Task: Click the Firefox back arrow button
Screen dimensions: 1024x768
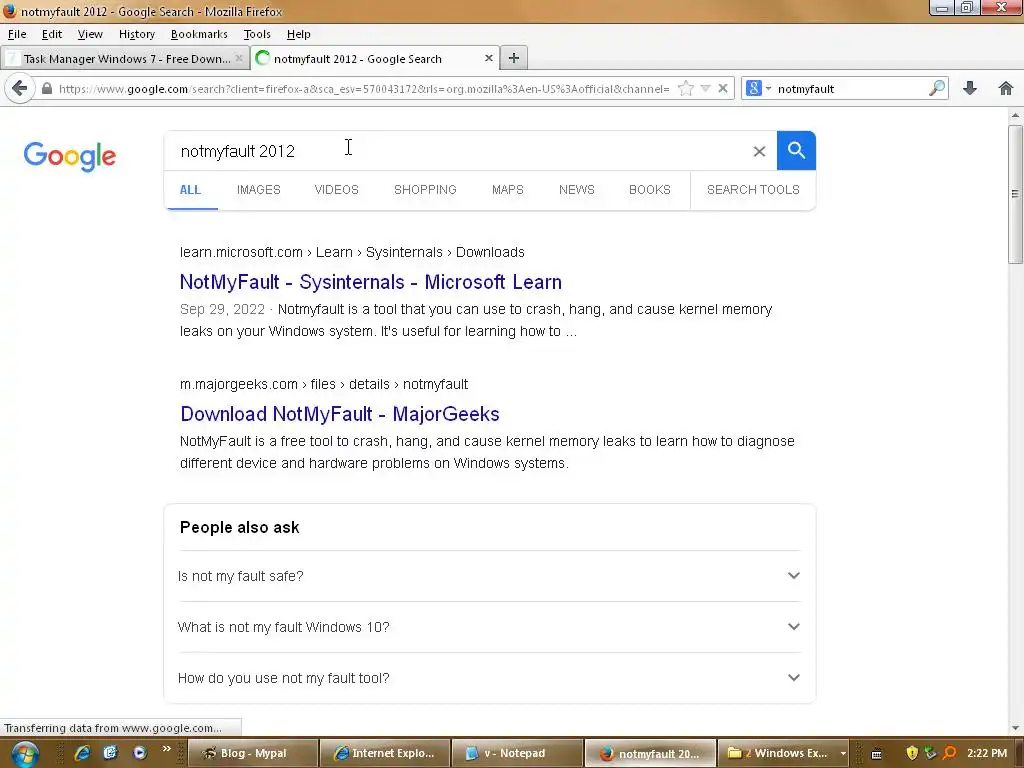Action: pyautogui.click(x=20, y=88)
